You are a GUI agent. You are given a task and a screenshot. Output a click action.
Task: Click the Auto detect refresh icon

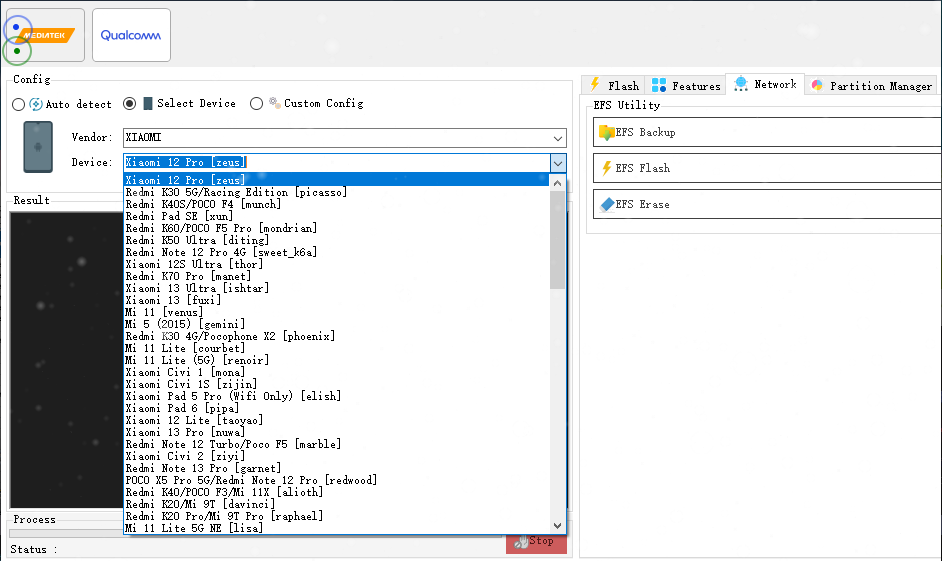pos(36,104)
